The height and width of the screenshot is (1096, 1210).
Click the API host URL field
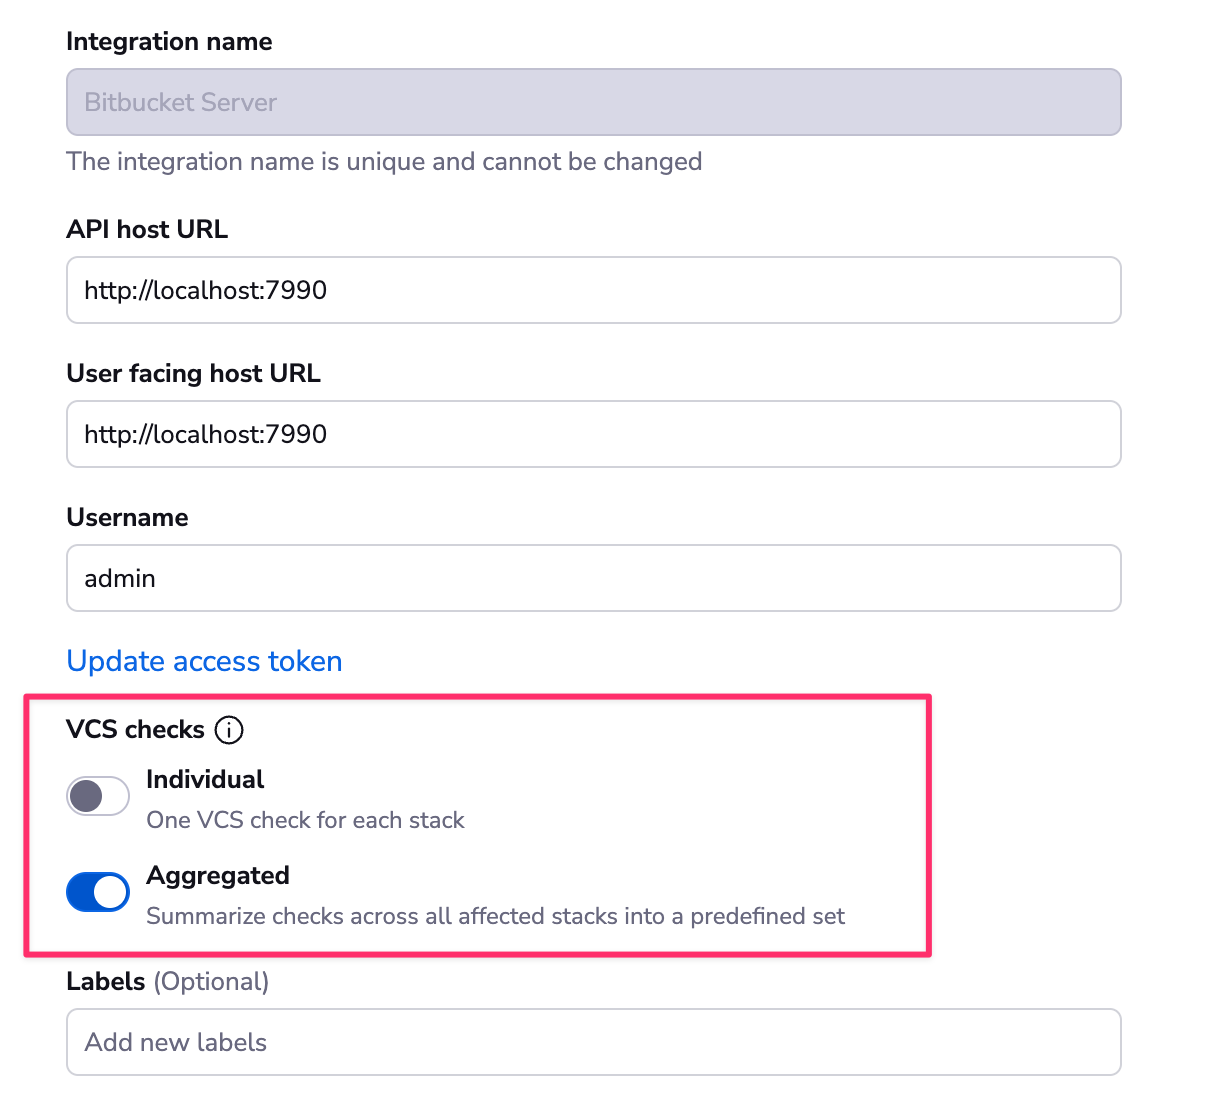tap(593, 290)
